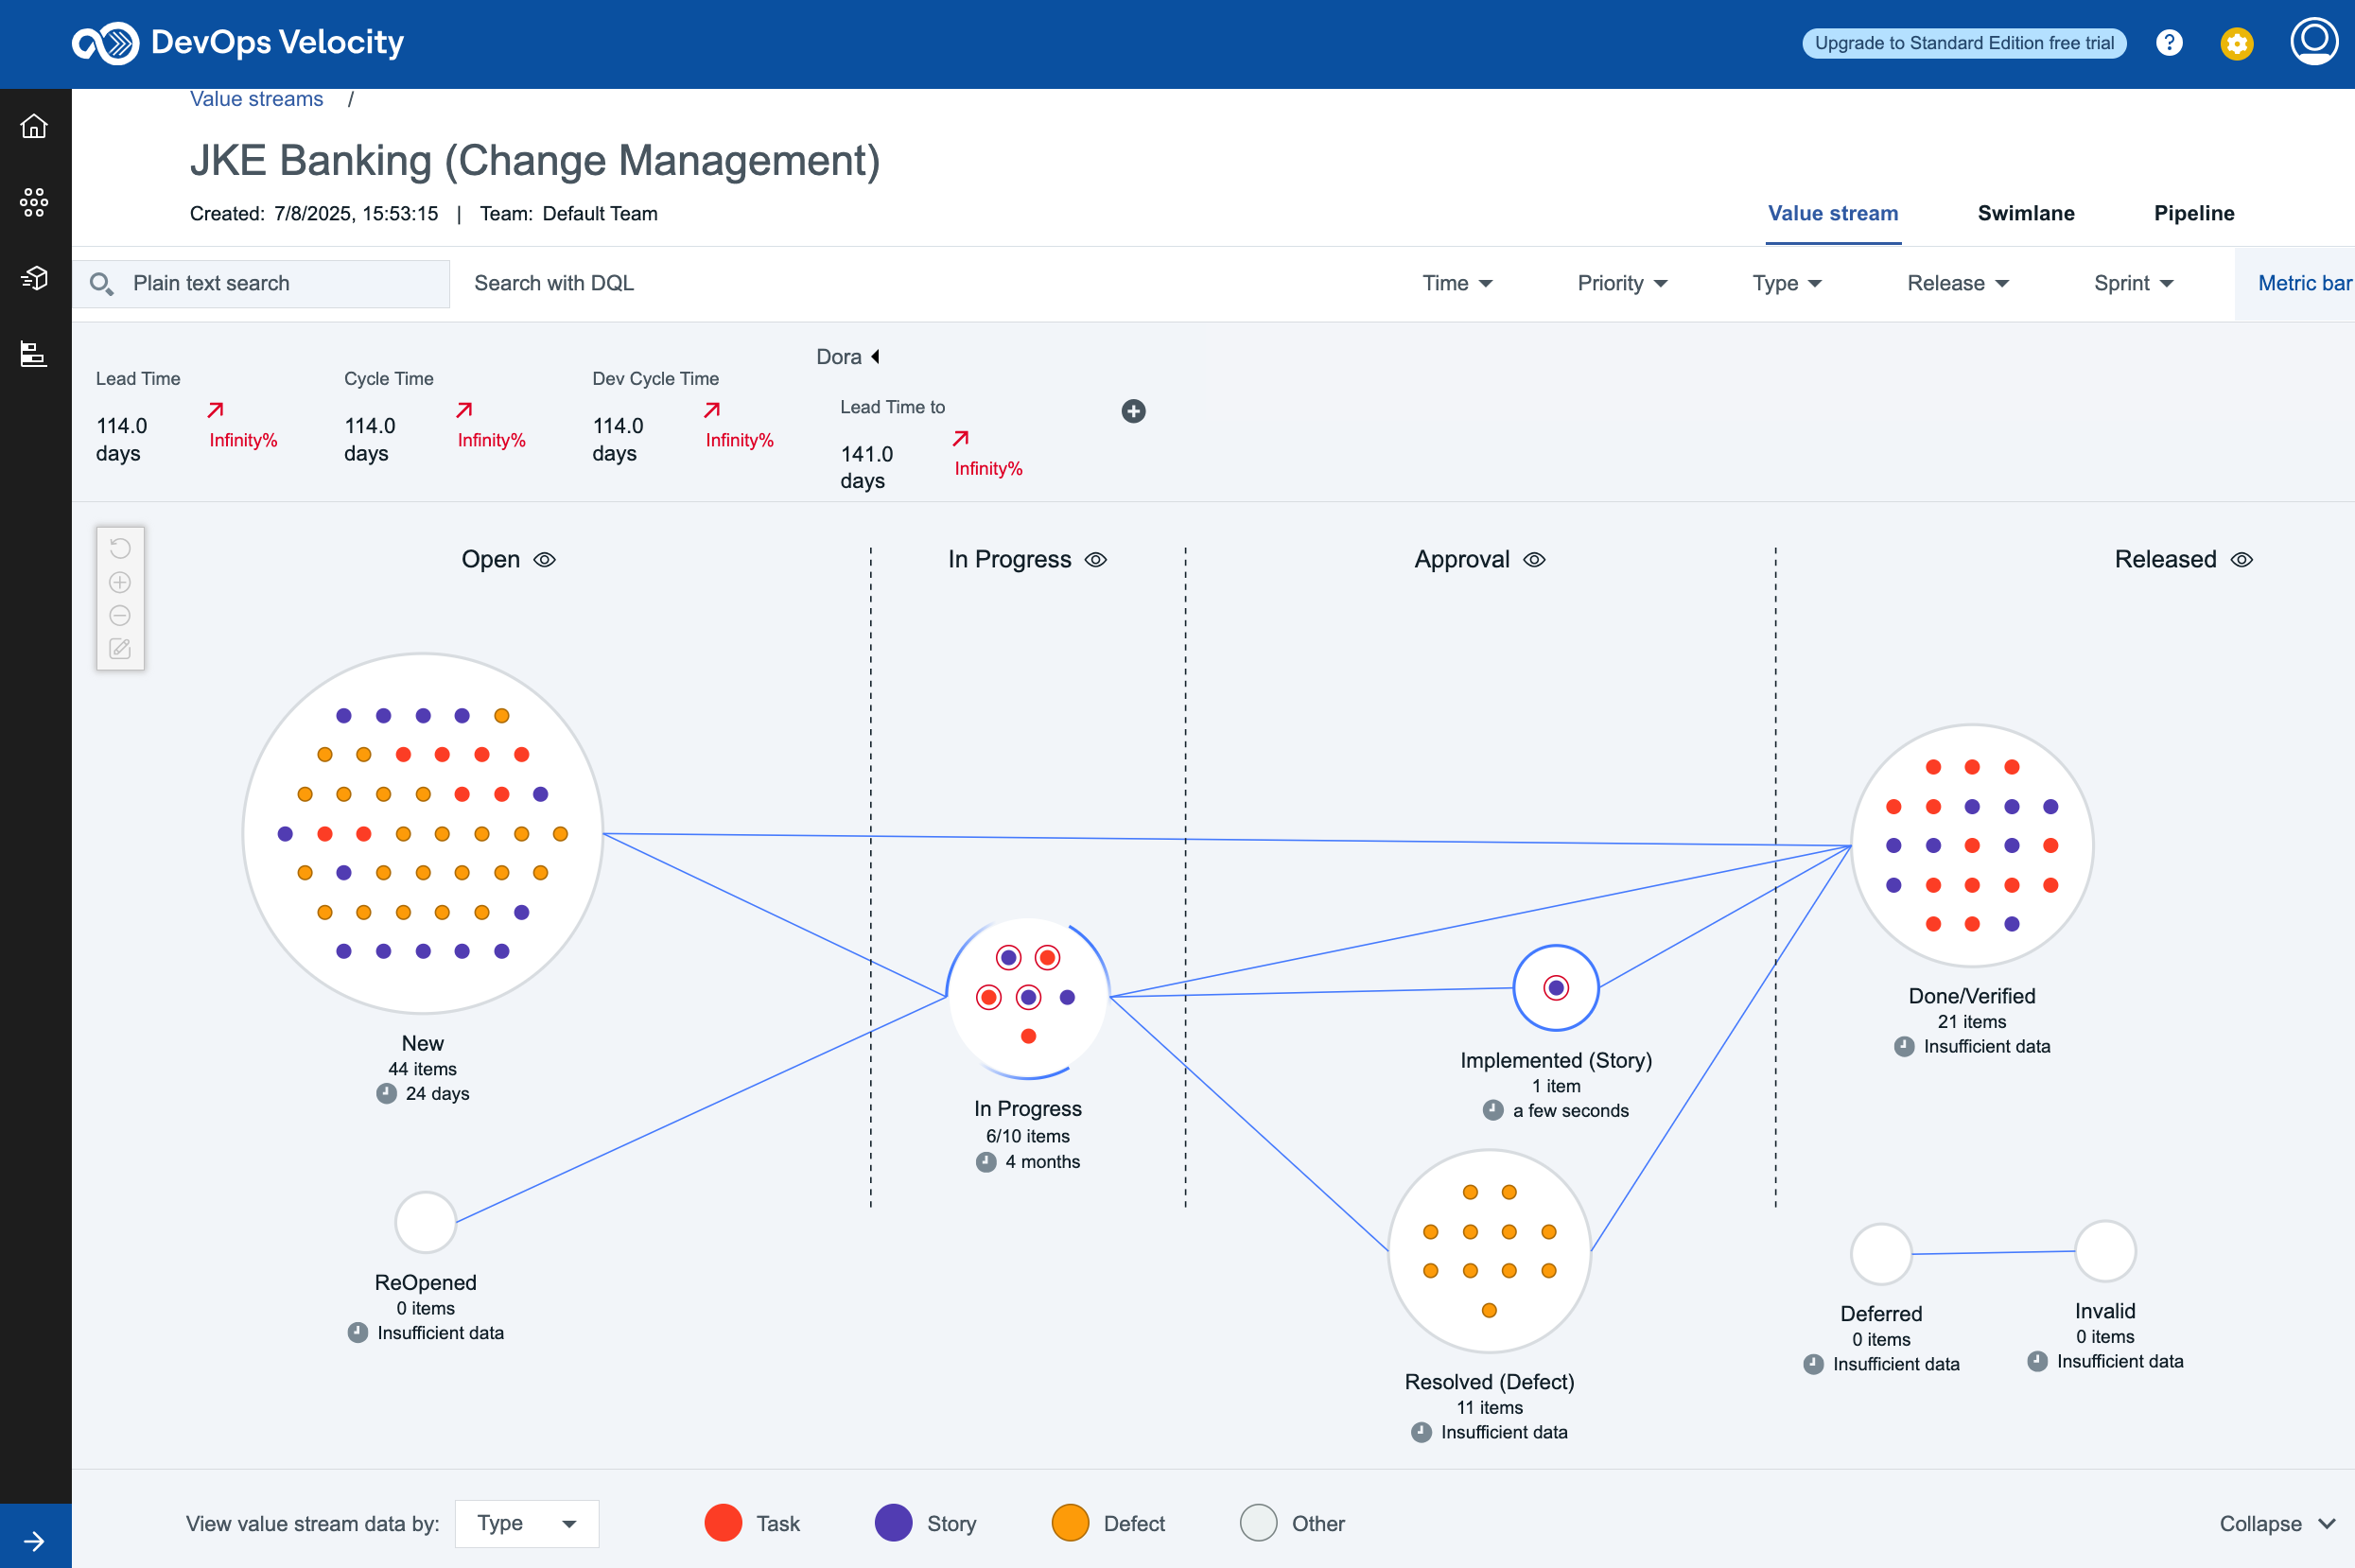
Task: Open View value stream data by Type combo
Action: click(x=527, y=1524)
